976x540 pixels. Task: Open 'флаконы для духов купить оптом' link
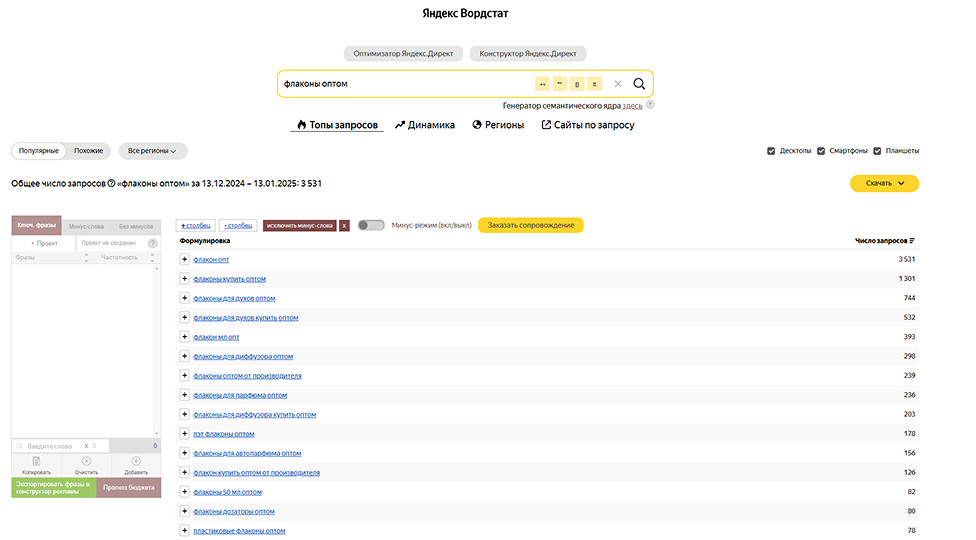point(246,318)
